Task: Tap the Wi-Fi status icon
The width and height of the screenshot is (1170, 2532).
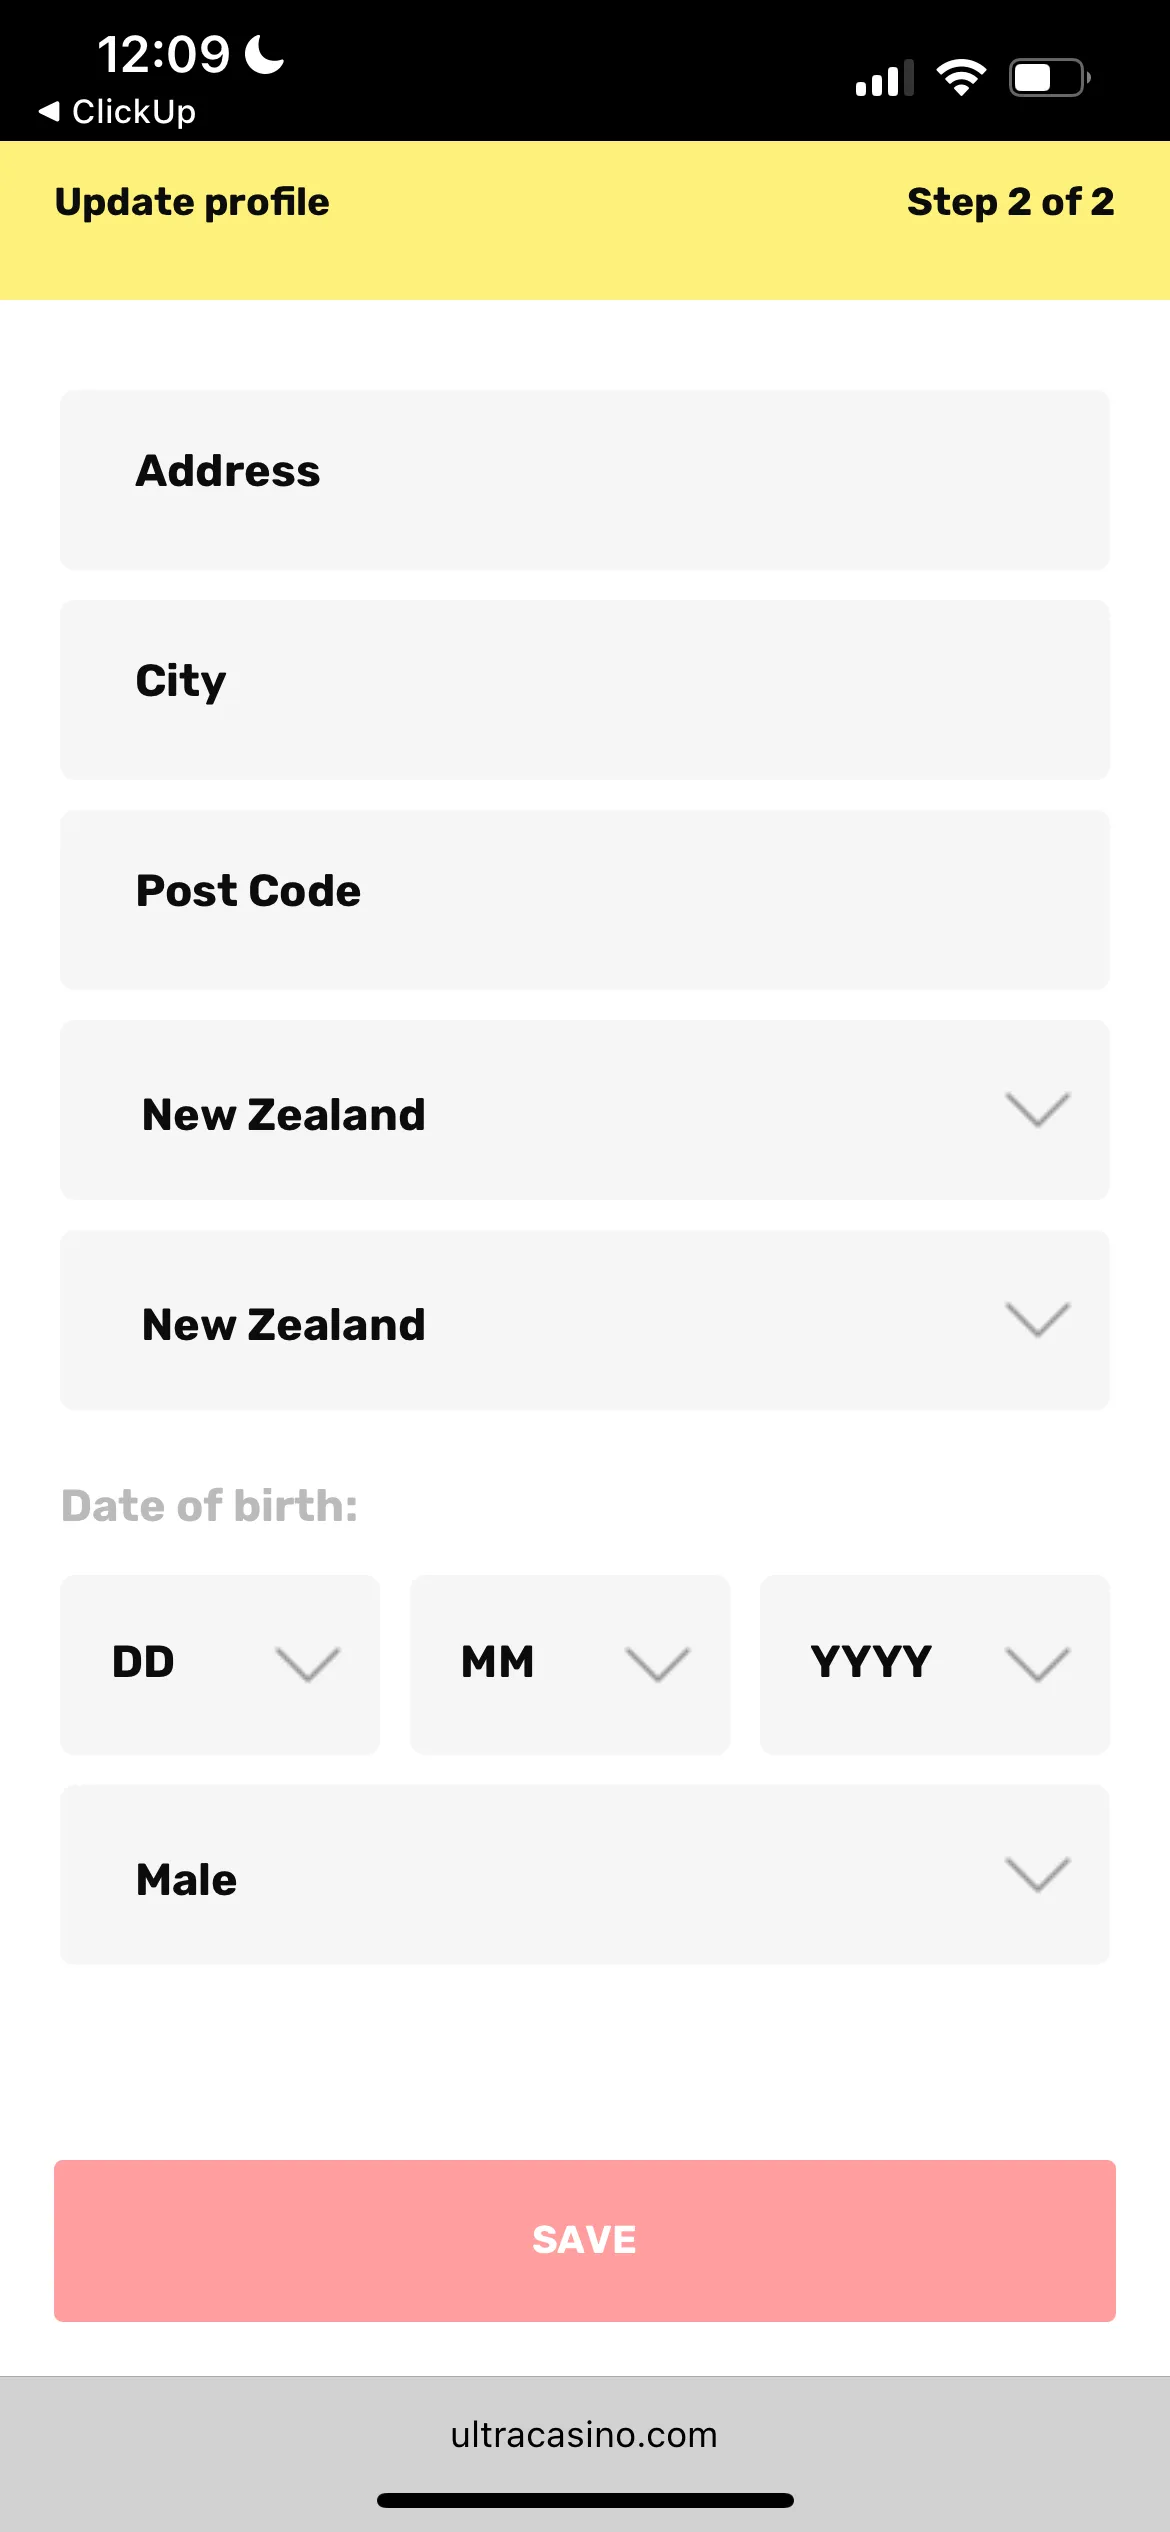Action: (x=960, y=77)
